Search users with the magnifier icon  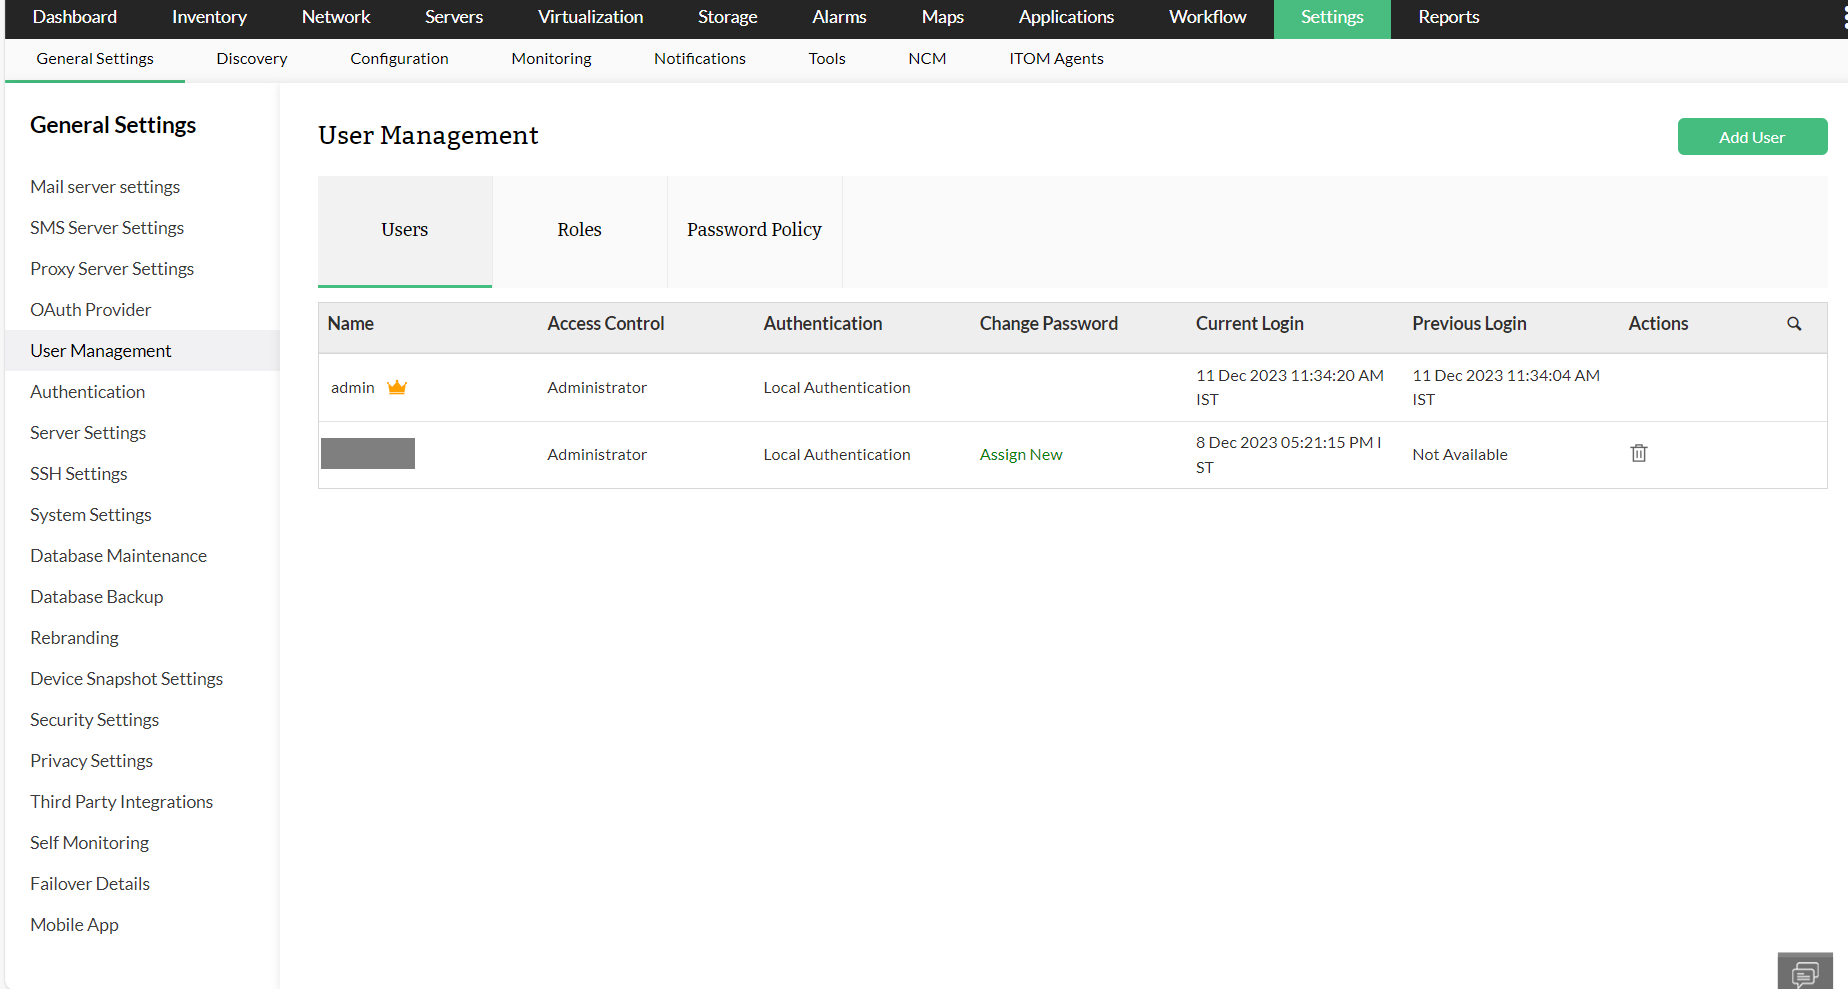tap(1794, 324)
